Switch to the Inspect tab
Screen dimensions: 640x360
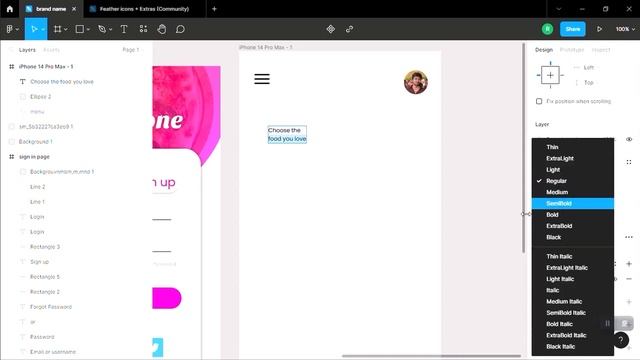pos(601,50)
